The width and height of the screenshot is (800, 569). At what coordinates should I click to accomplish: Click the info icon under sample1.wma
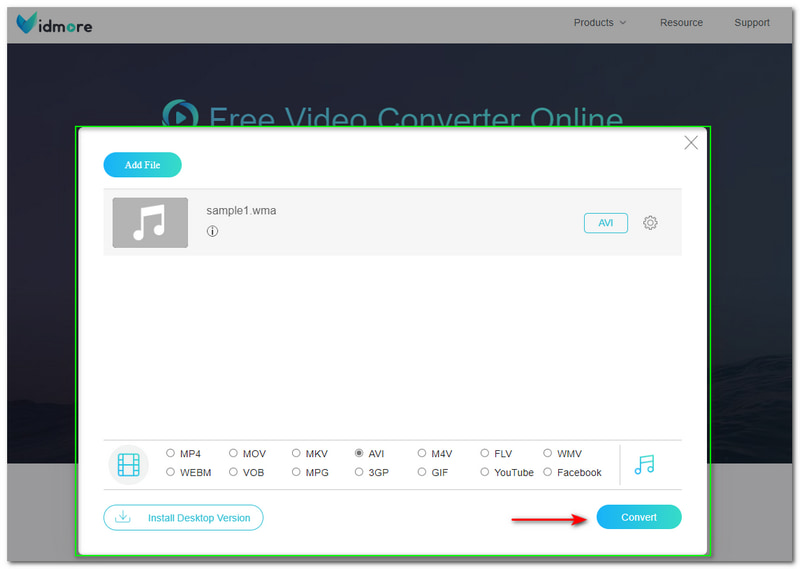pos(212,231)
